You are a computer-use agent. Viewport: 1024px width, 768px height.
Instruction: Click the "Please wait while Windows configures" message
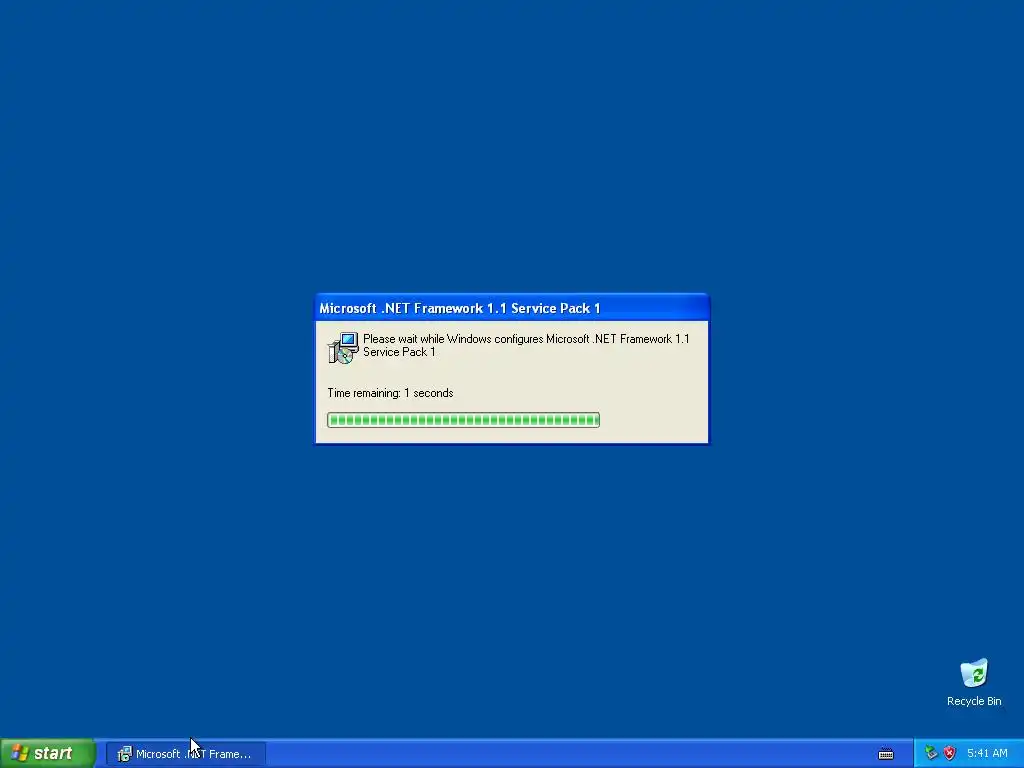(x=526, y=345)
